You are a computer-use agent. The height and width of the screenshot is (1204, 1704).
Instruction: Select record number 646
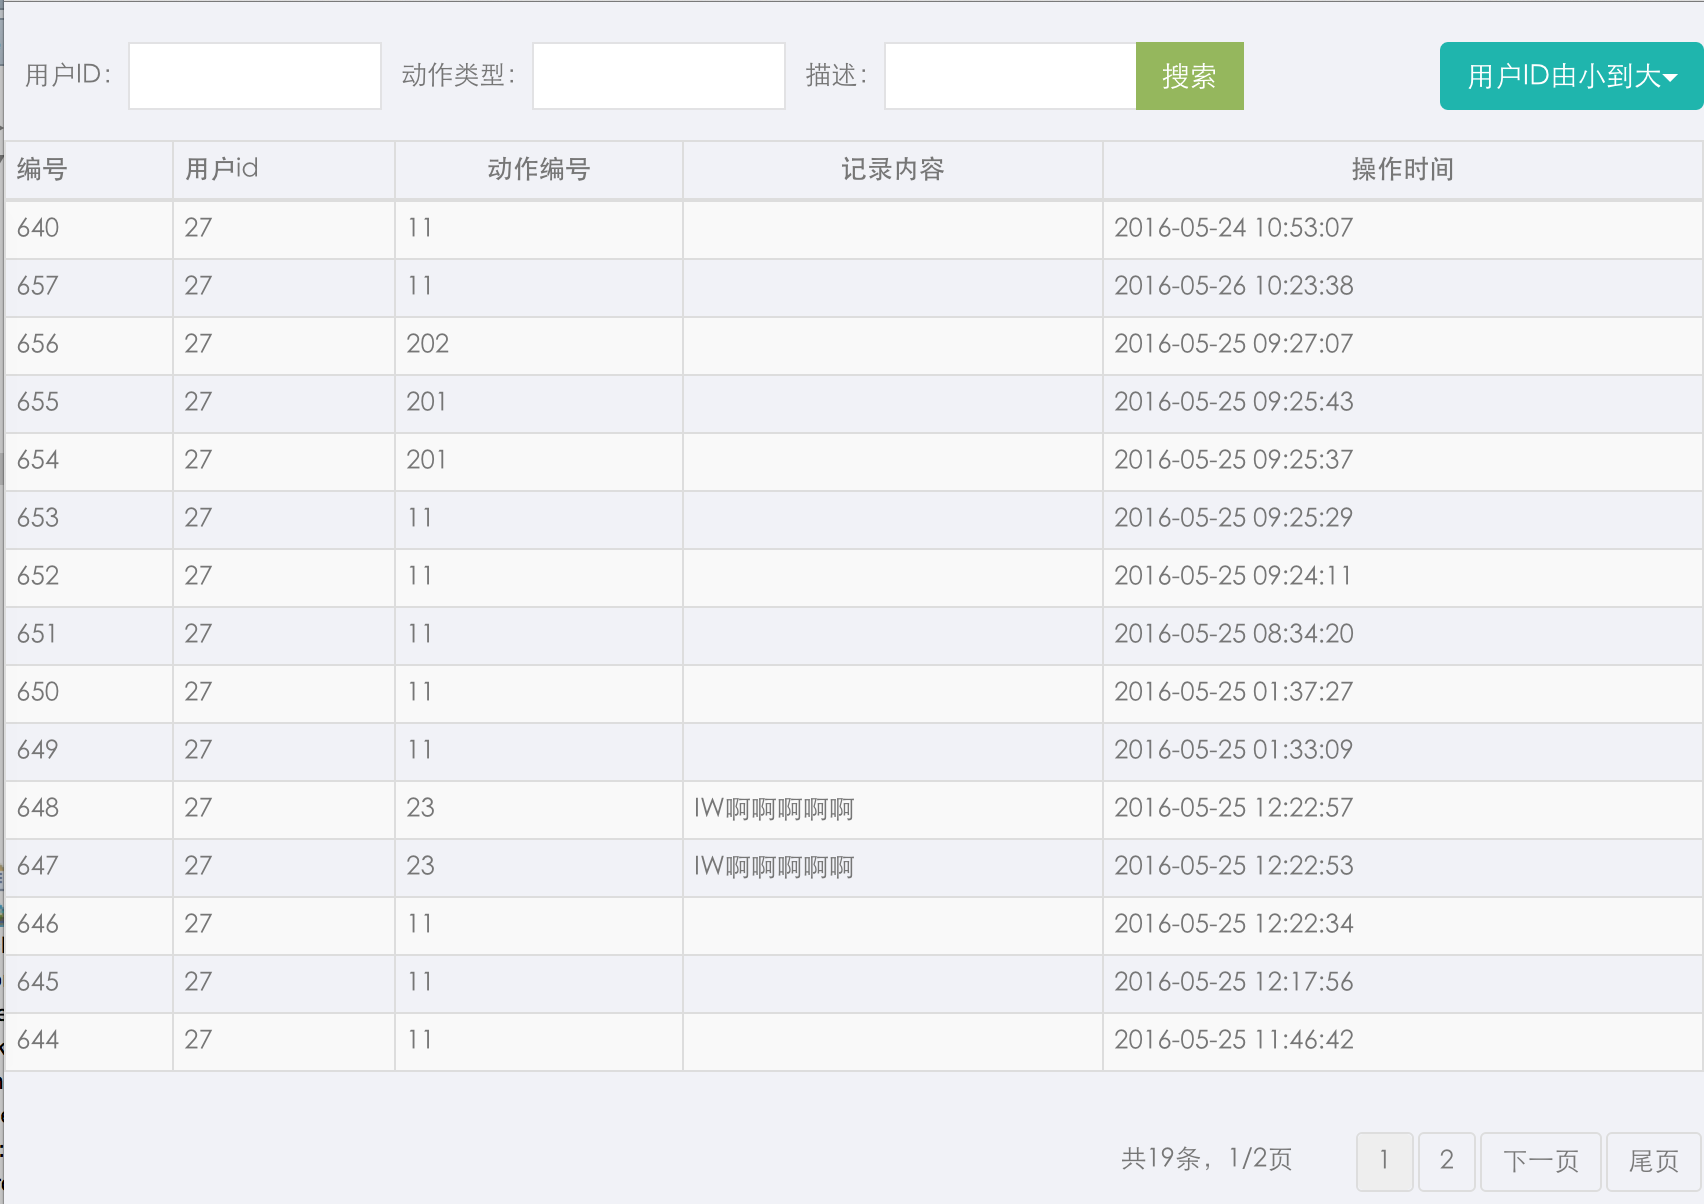38,924
